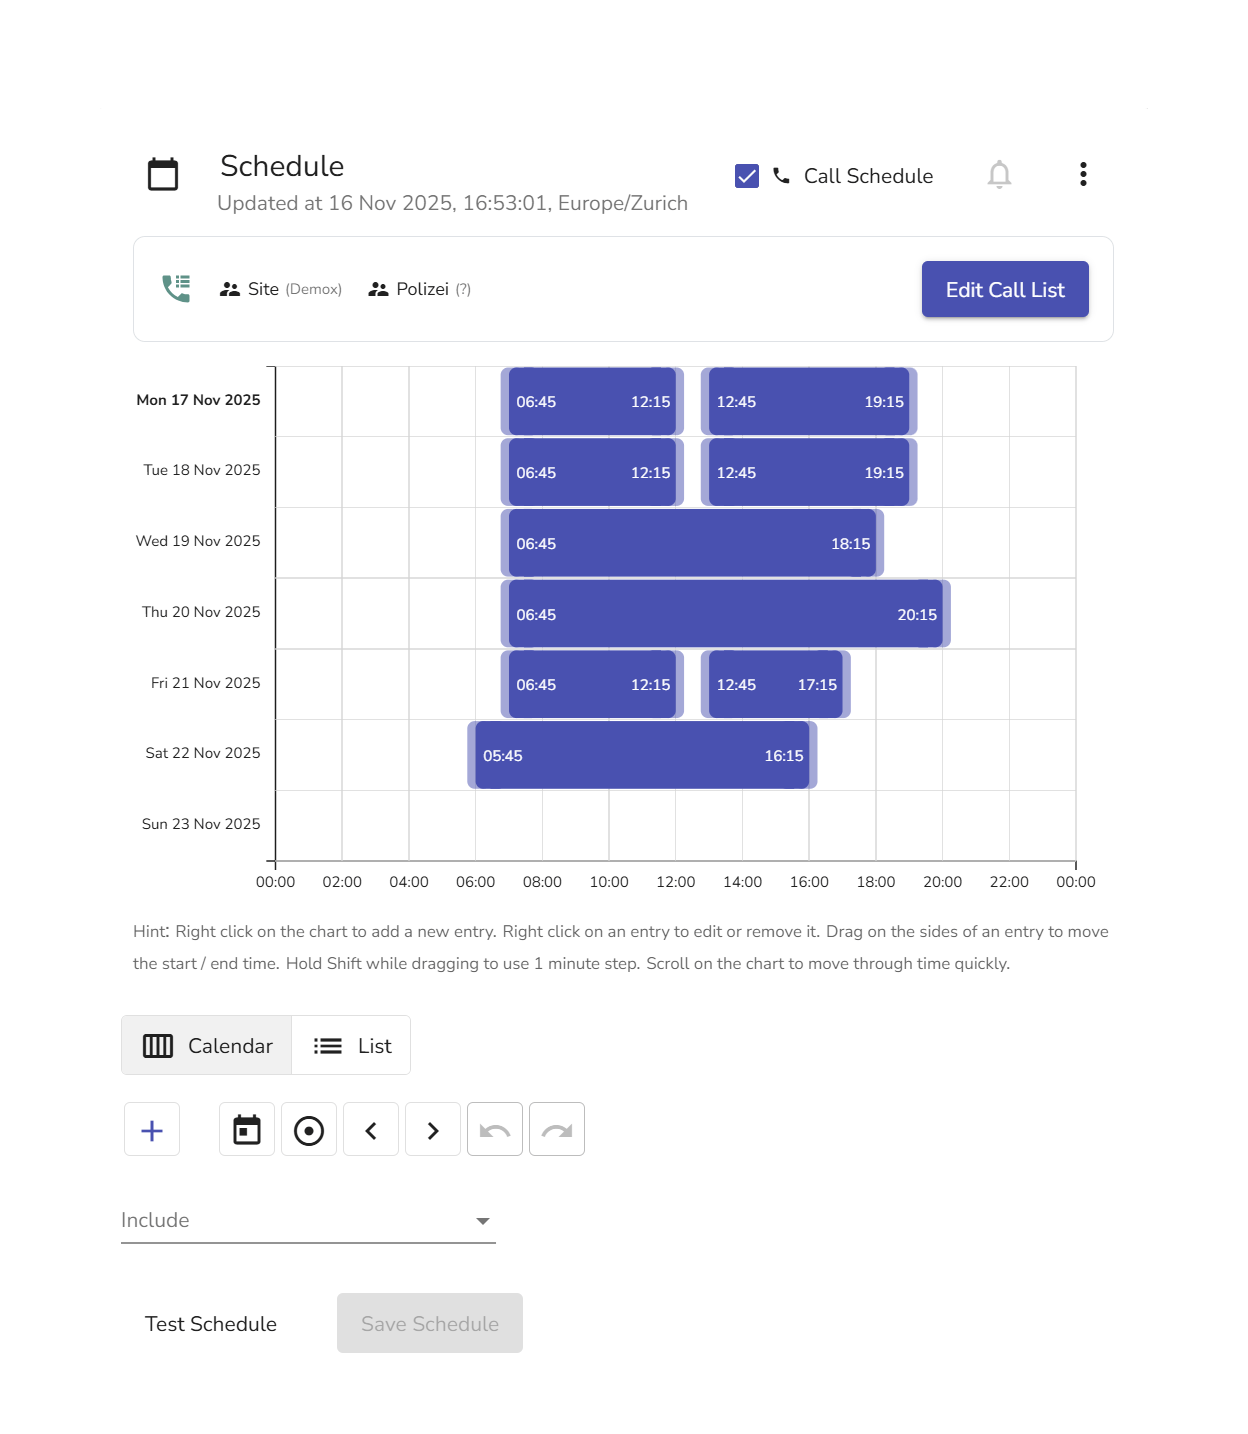
Task: Click Wednesday's 06:45 to 18:15 schedule entry
Action: click(x=692, y=544)
